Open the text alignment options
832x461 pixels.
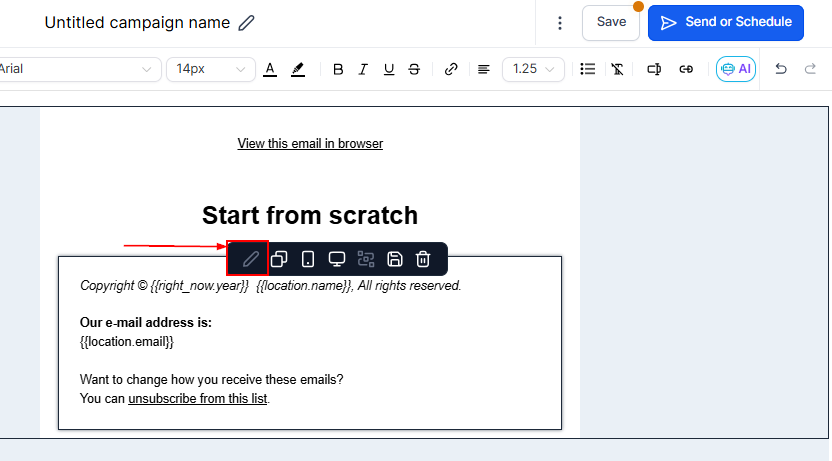click(483, 69)
